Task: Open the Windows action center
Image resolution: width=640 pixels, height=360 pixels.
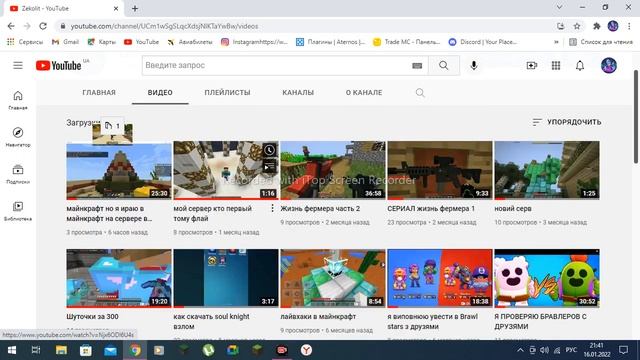Action: click(x=623, y=350)
